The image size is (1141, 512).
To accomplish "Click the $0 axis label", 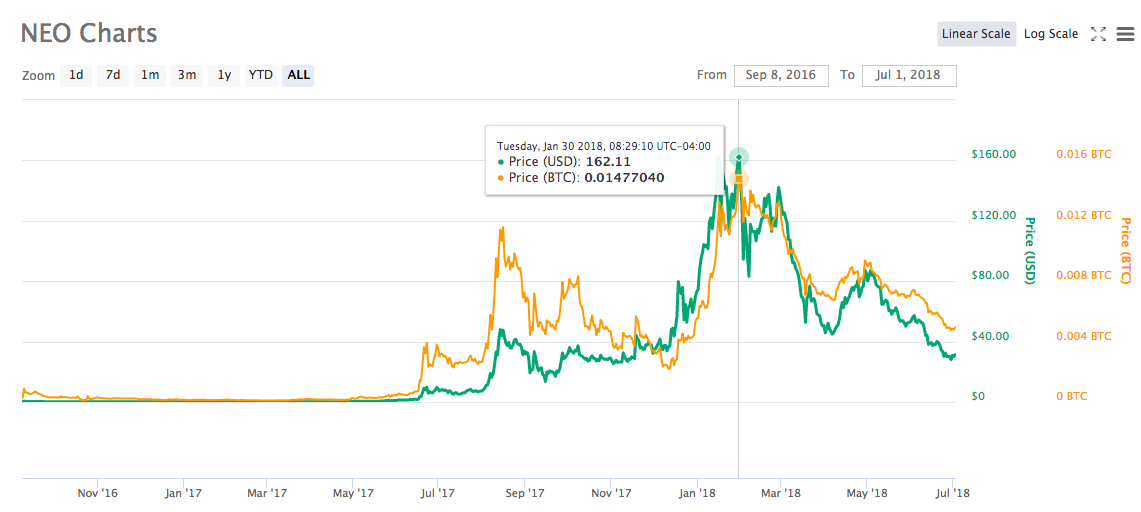I will [979, 396].
